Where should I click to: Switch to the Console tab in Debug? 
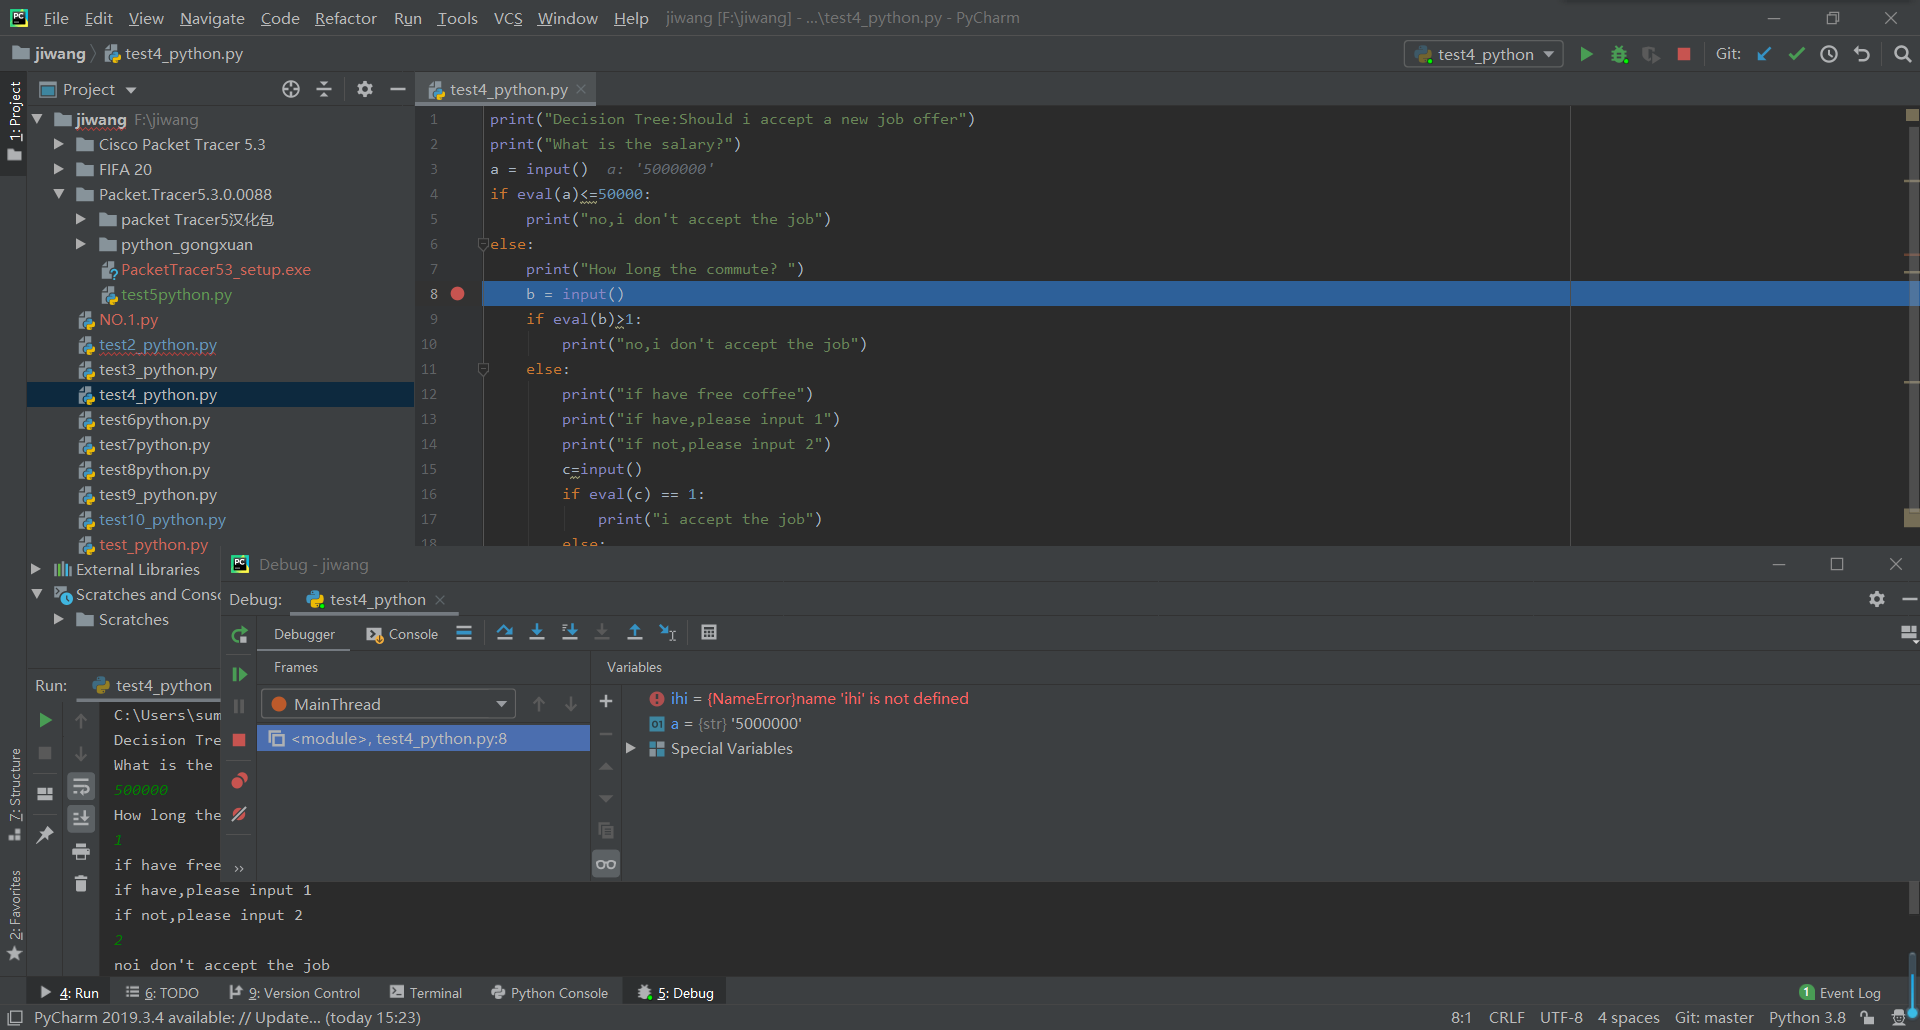(x=403, y=634)
